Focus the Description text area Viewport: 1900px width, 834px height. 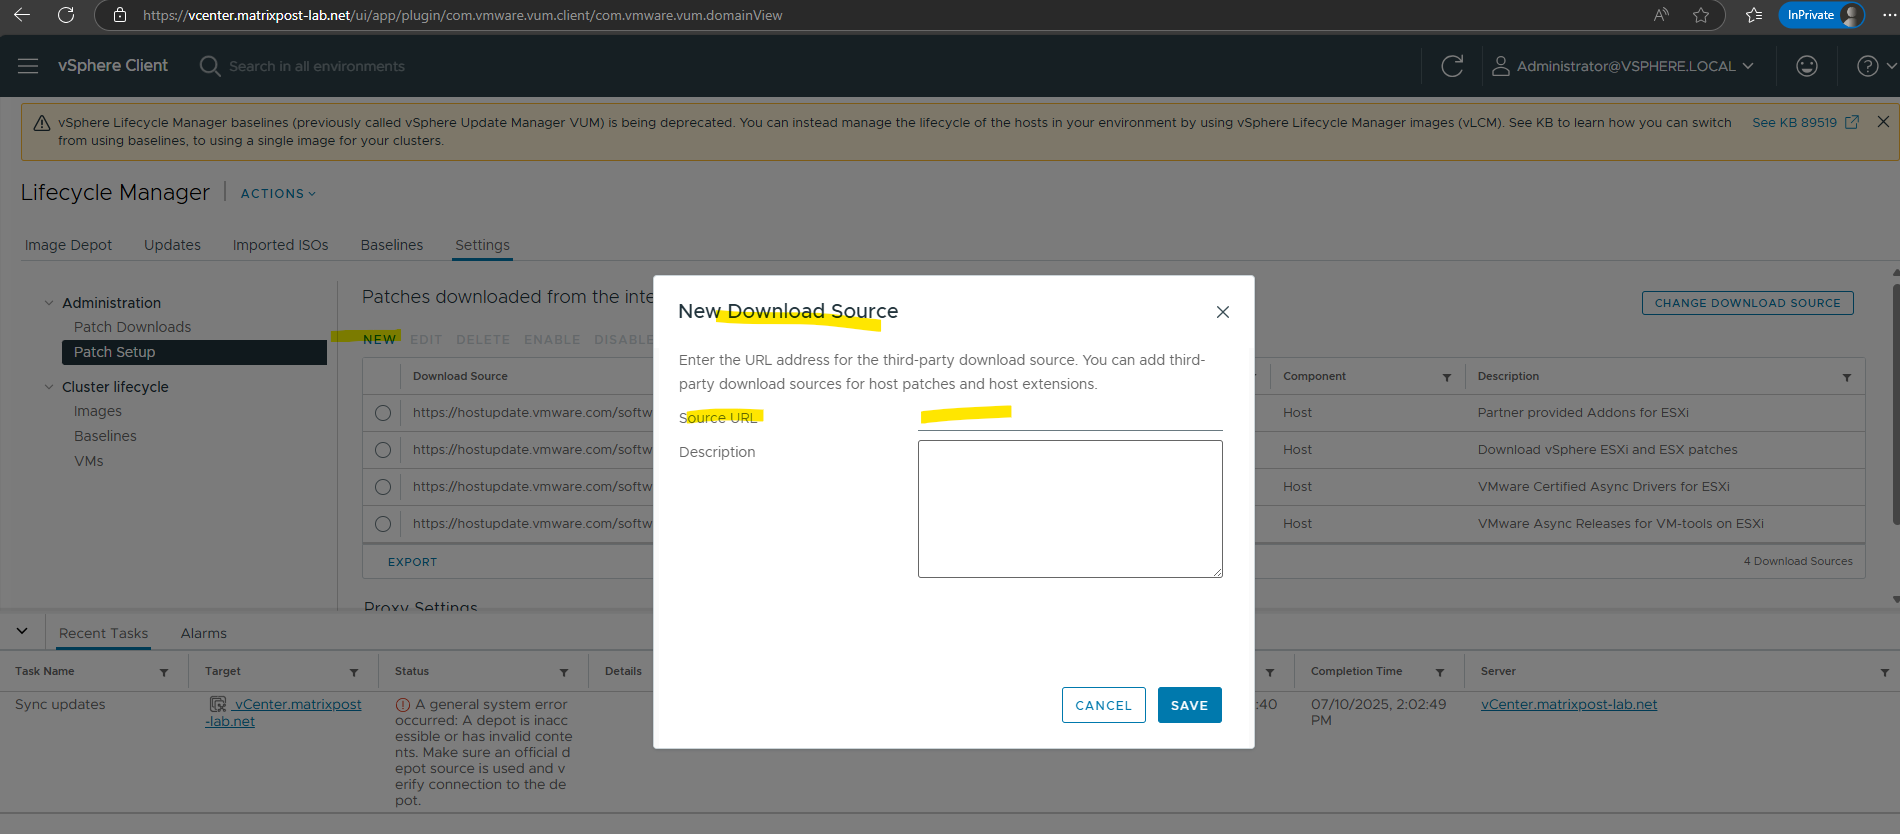click(1070, 509)
